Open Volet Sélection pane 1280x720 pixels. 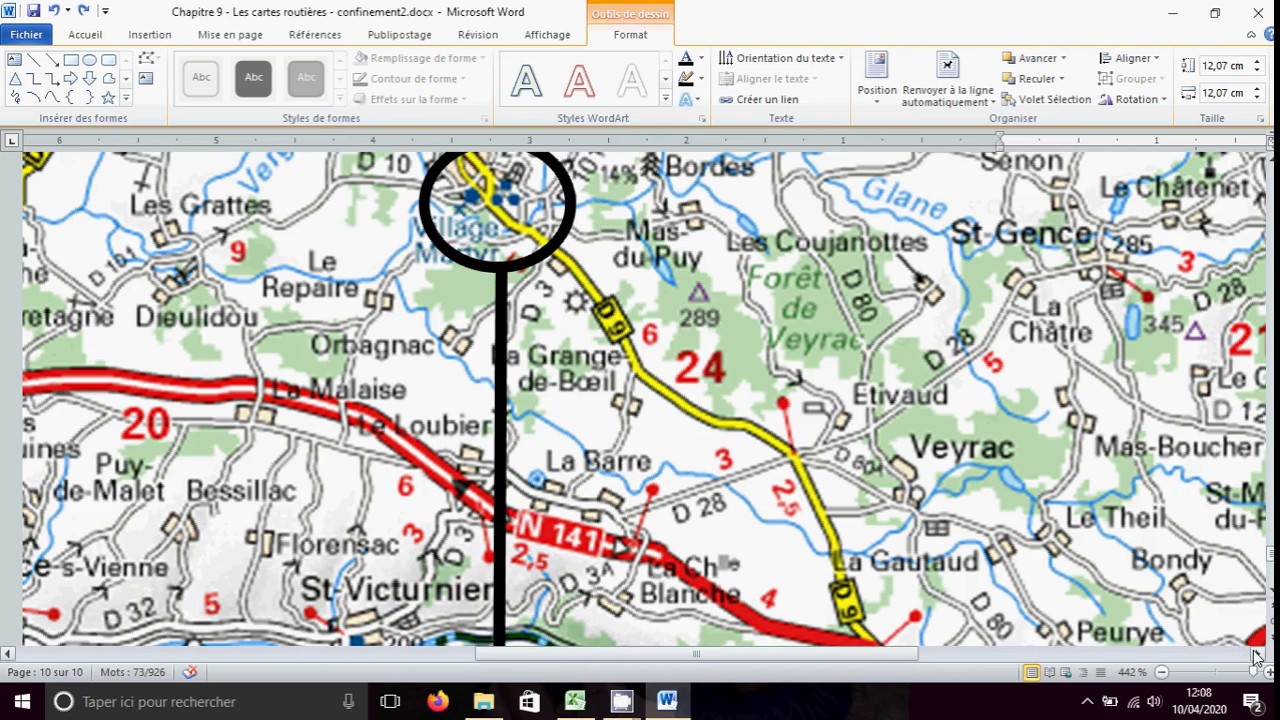(x=1046, y=99)
